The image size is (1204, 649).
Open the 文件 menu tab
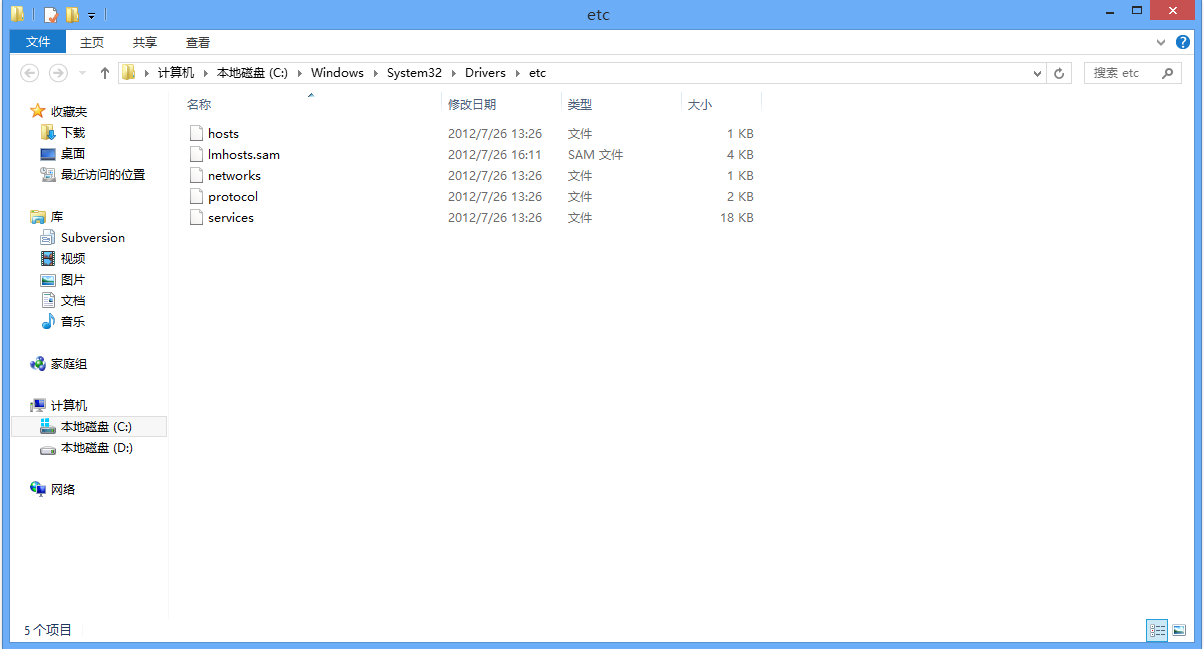38,42
